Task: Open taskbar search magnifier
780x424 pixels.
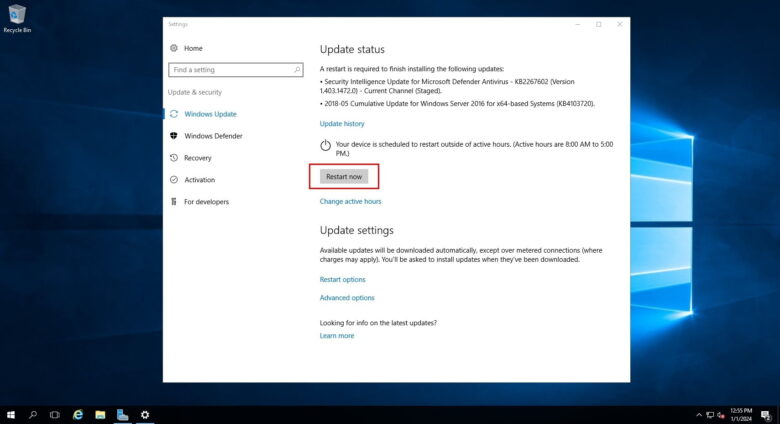Action: (33, 415)
